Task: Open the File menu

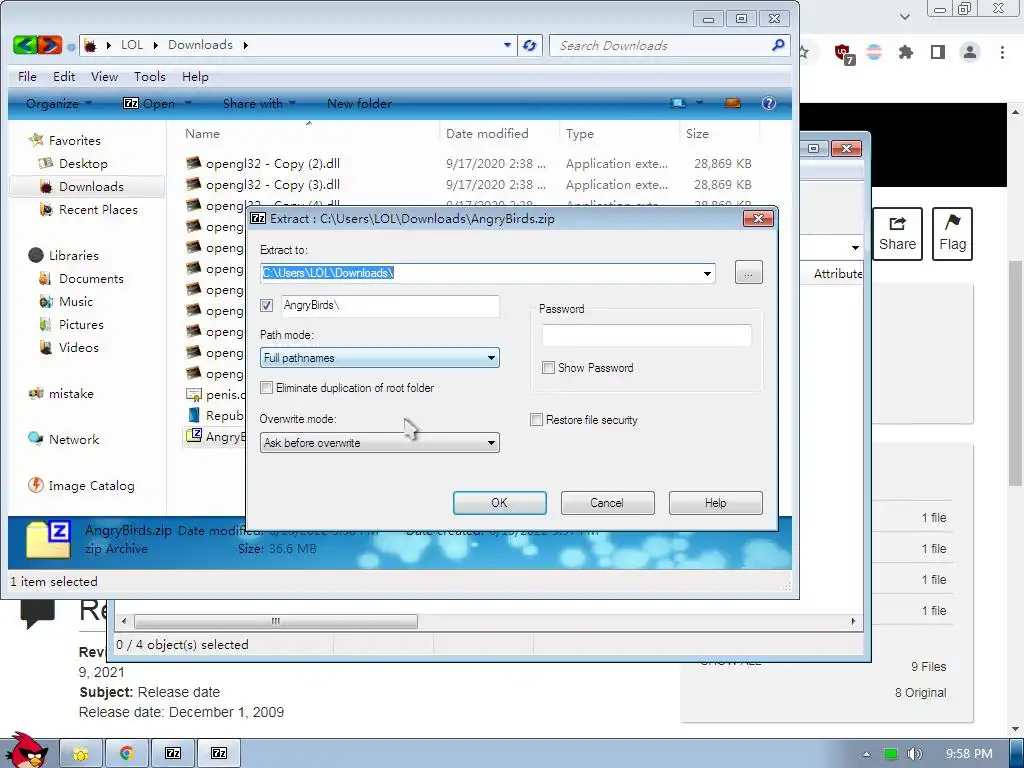Action: tap(27, 76)
